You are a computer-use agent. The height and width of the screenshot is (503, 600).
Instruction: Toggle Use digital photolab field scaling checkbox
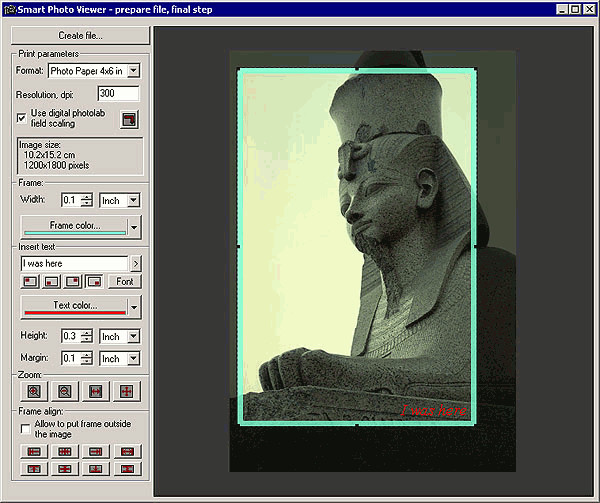point(21,118)
